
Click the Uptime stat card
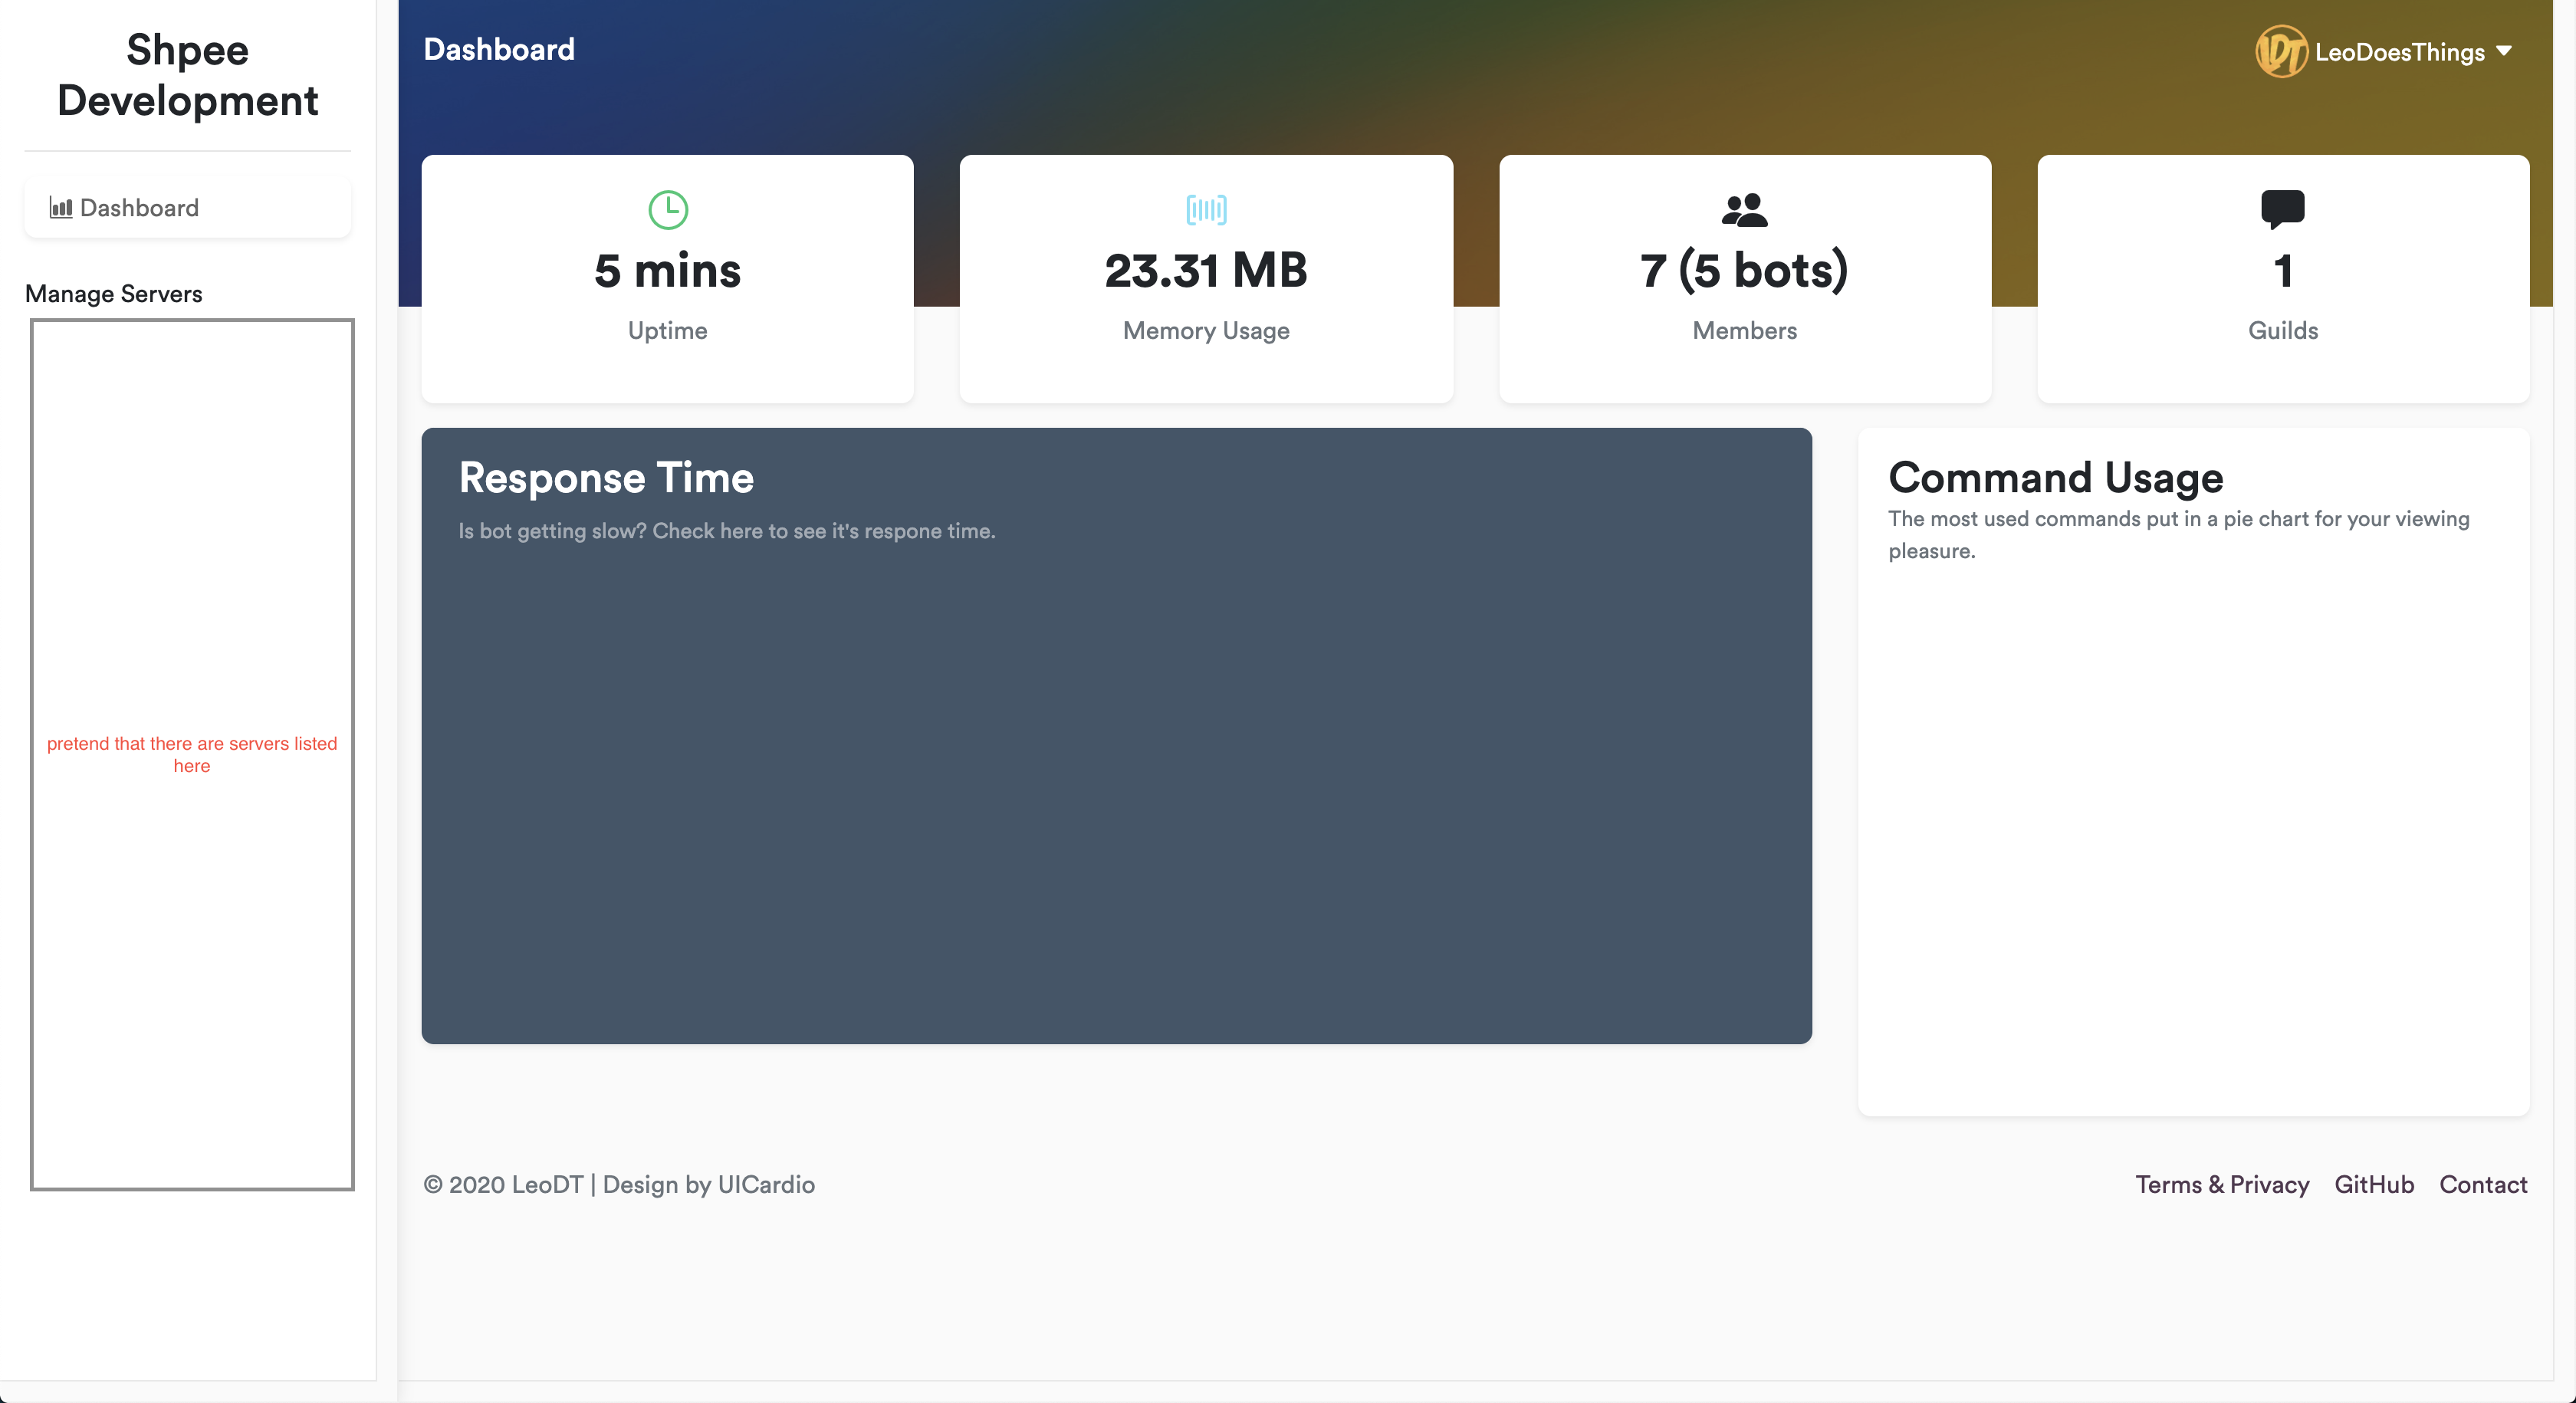pos(667,280)
